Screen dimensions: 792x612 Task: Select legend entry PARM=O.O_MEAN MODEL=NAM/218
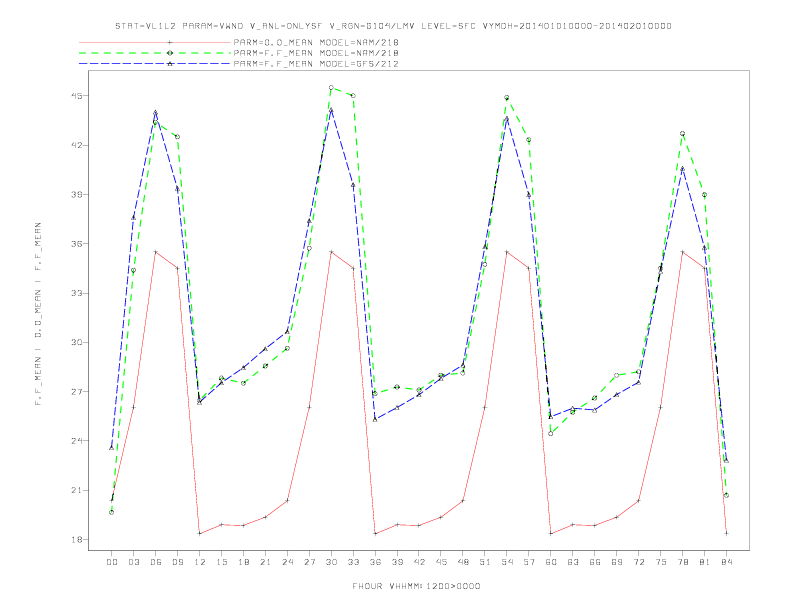(x=316, y=42)
